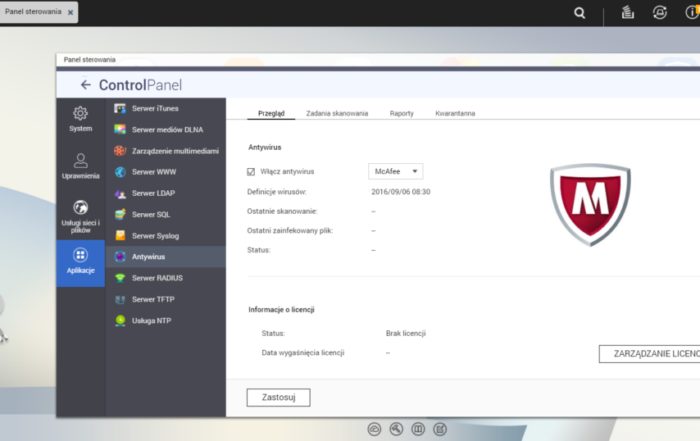
Task: Open the Uprawnienia category
Action: pos(80,166)
